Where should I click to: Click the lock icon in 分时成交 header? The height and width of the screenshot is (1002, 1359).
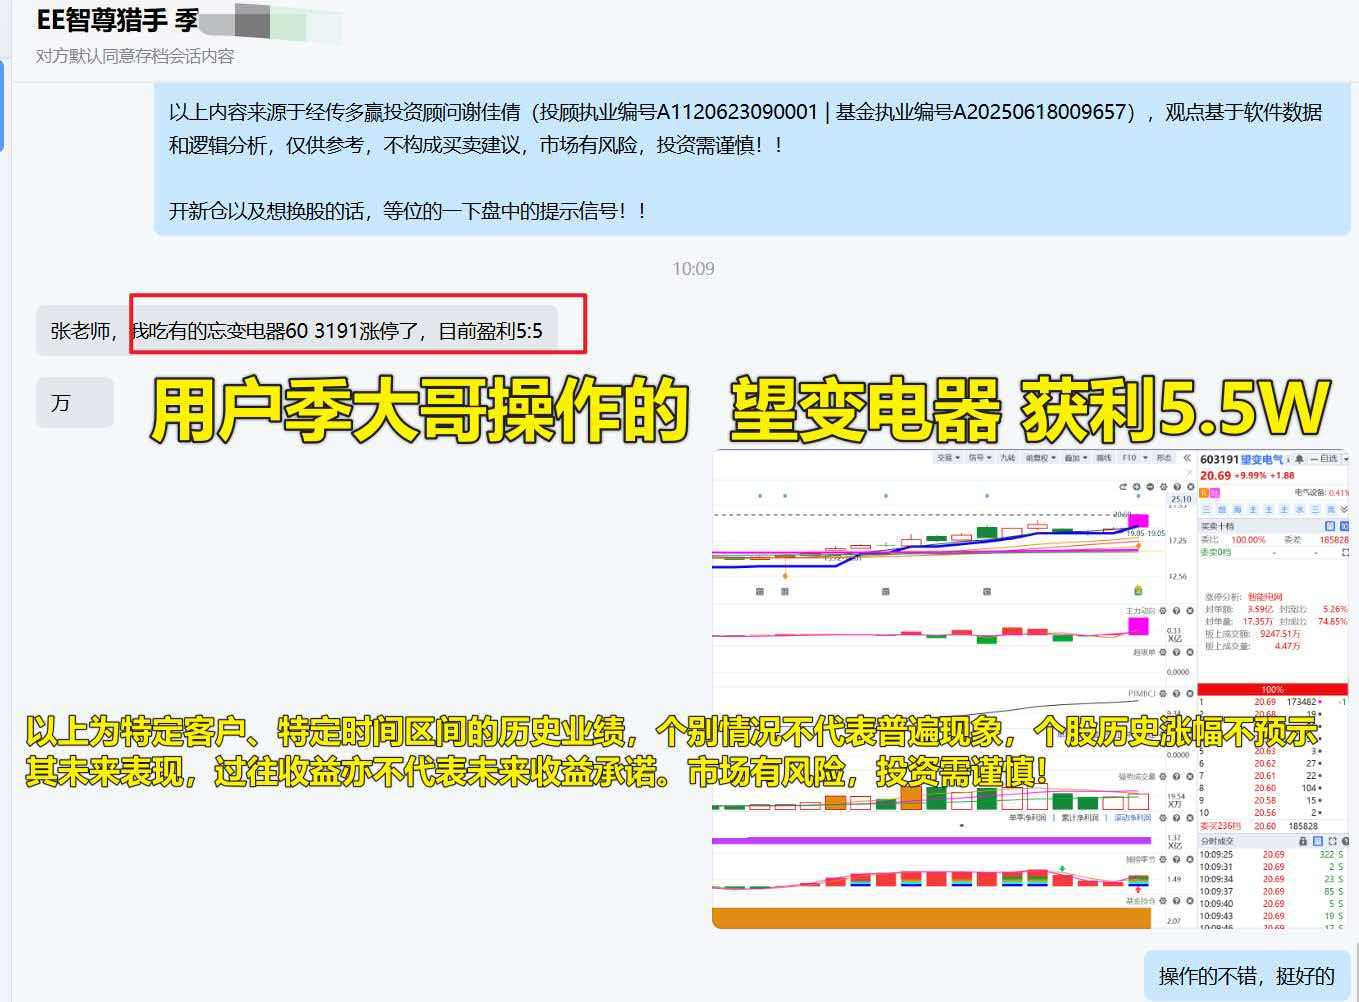point(1302,841)
